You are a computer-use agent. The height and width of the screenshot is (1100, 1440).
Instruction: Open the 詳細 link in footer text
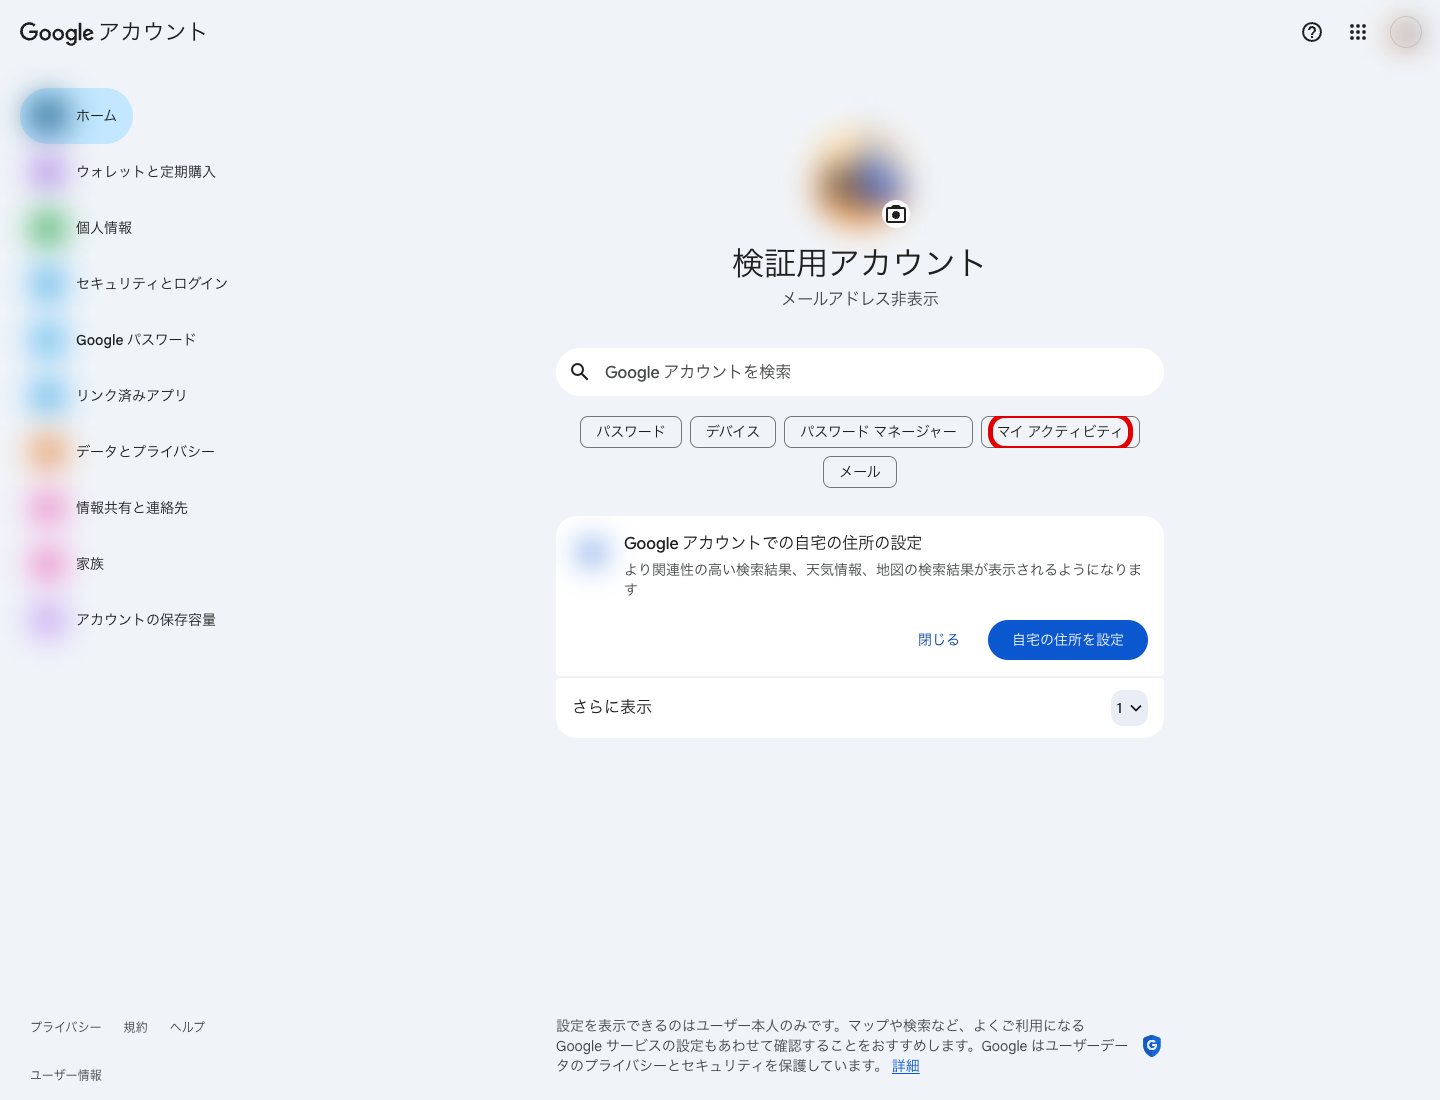906,1066
